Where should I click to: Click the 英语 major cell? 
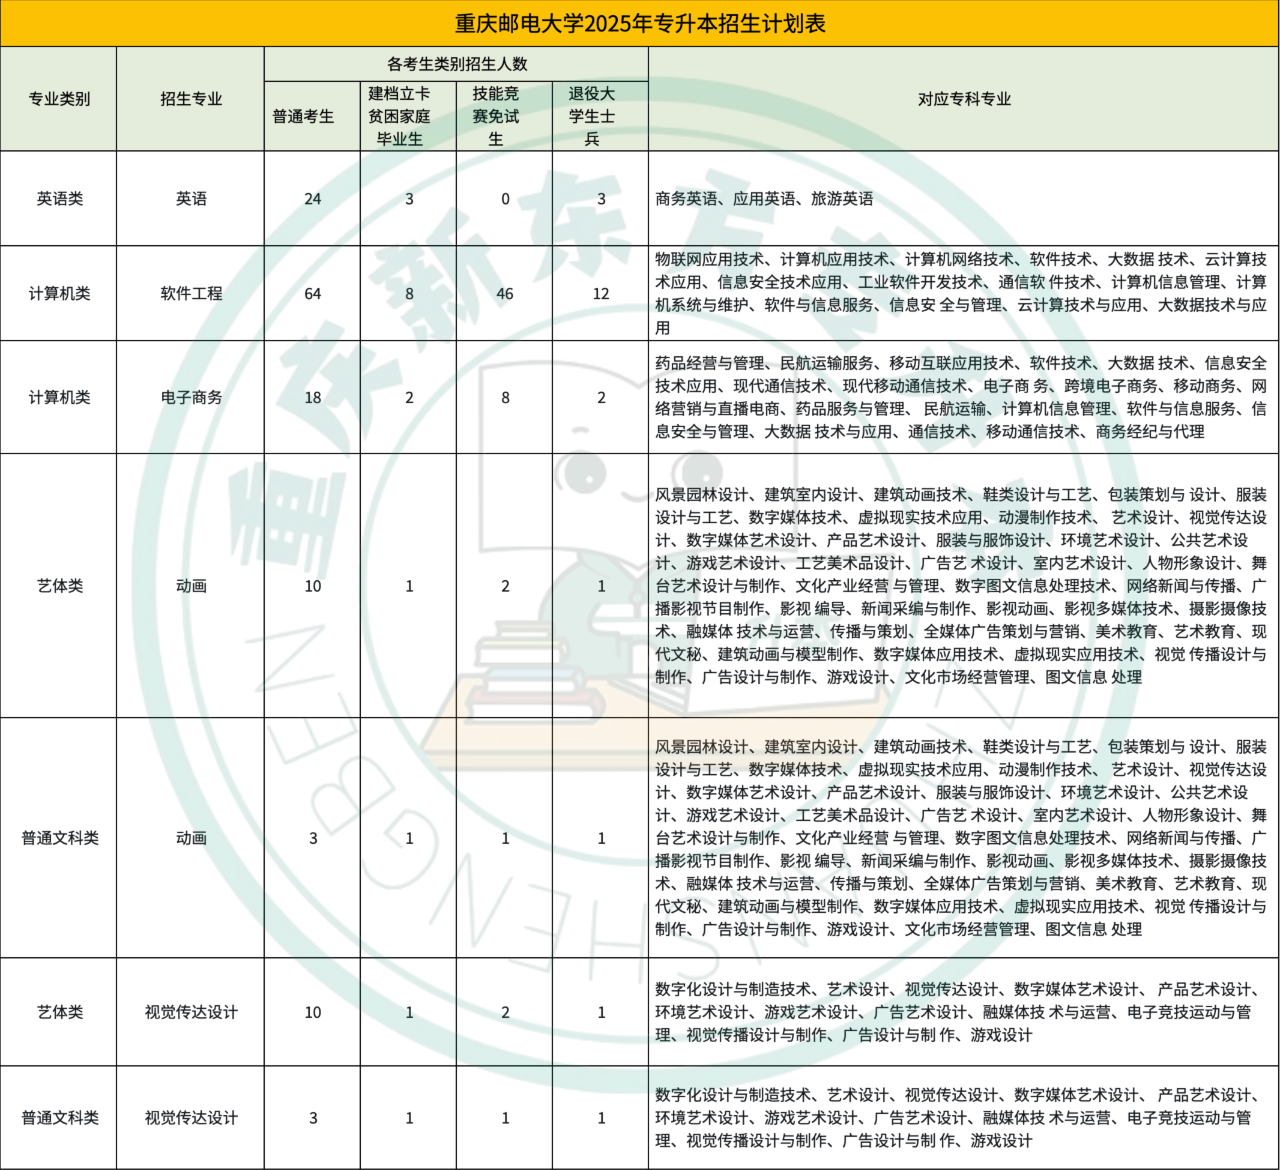pyautogui.click(x=191, y=199)
